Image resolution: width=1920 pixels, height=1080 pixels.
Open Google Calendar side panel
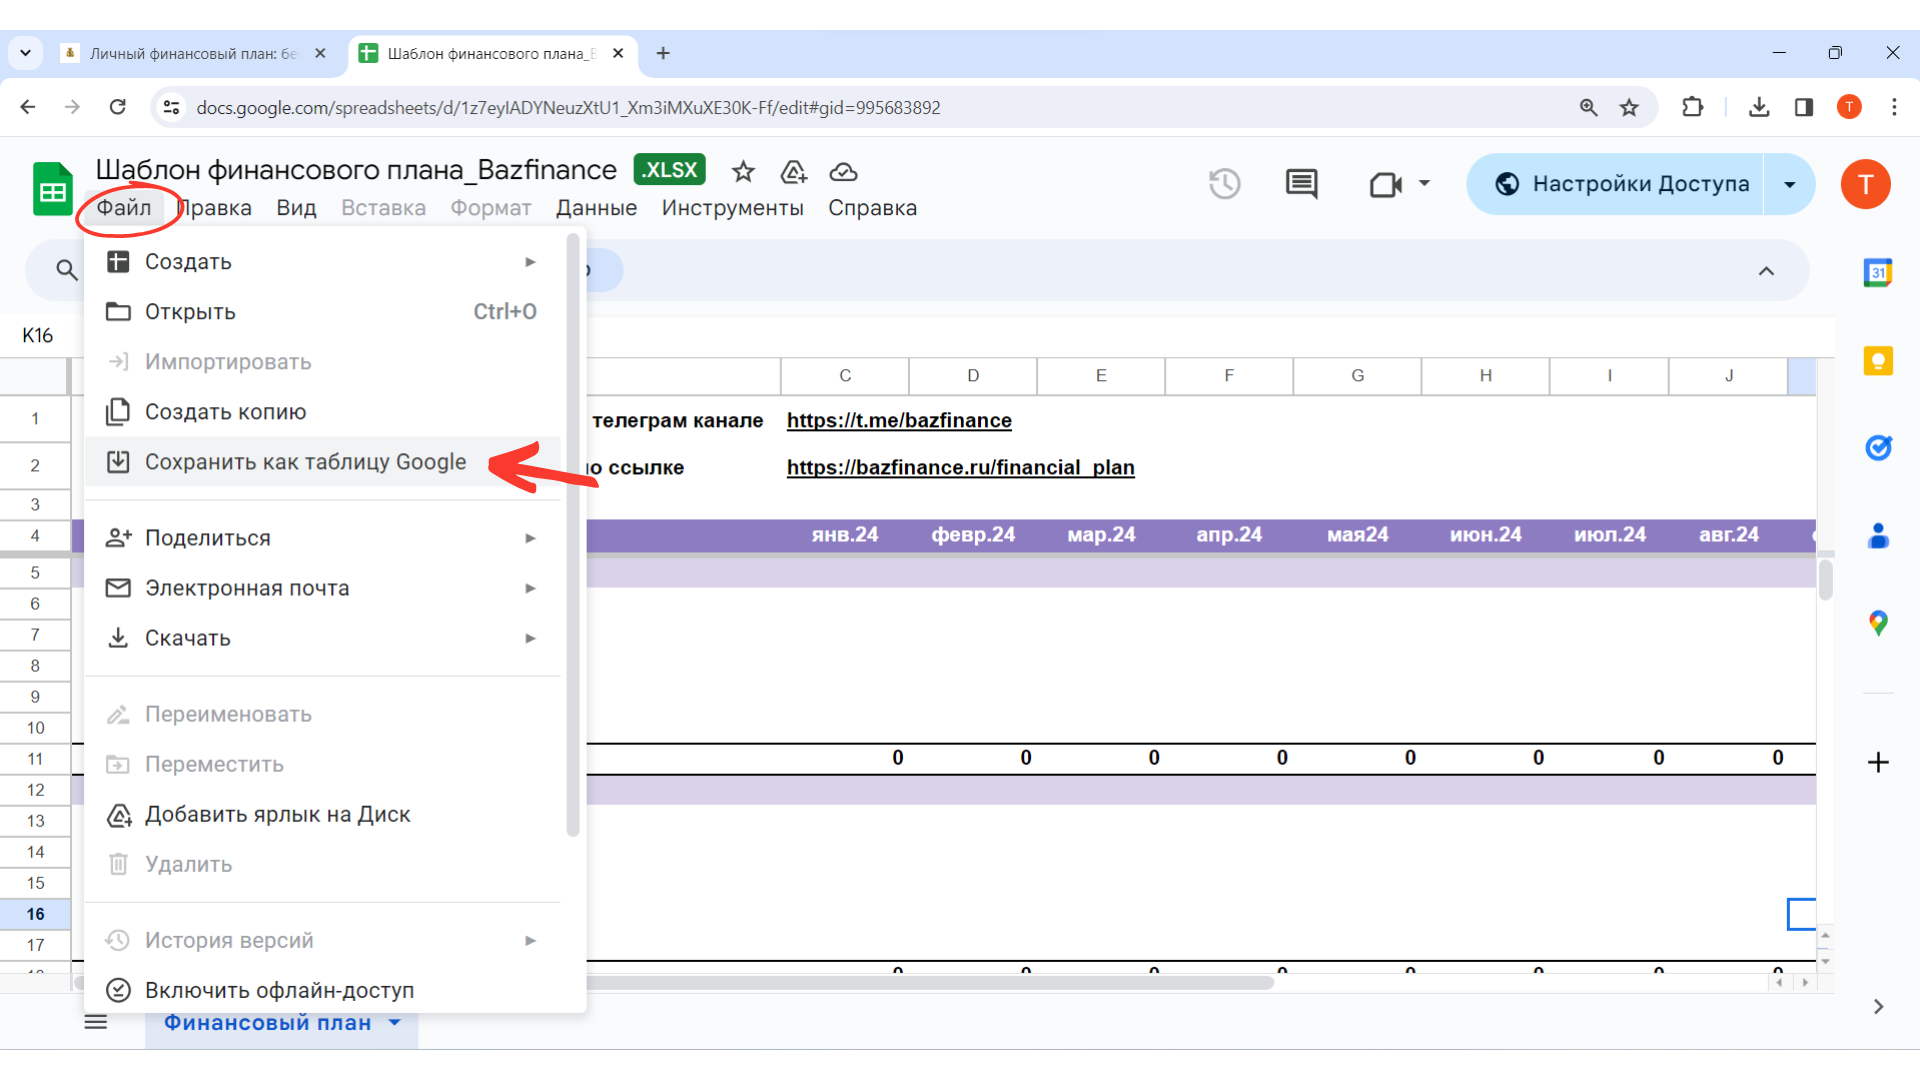point(1878,272)
